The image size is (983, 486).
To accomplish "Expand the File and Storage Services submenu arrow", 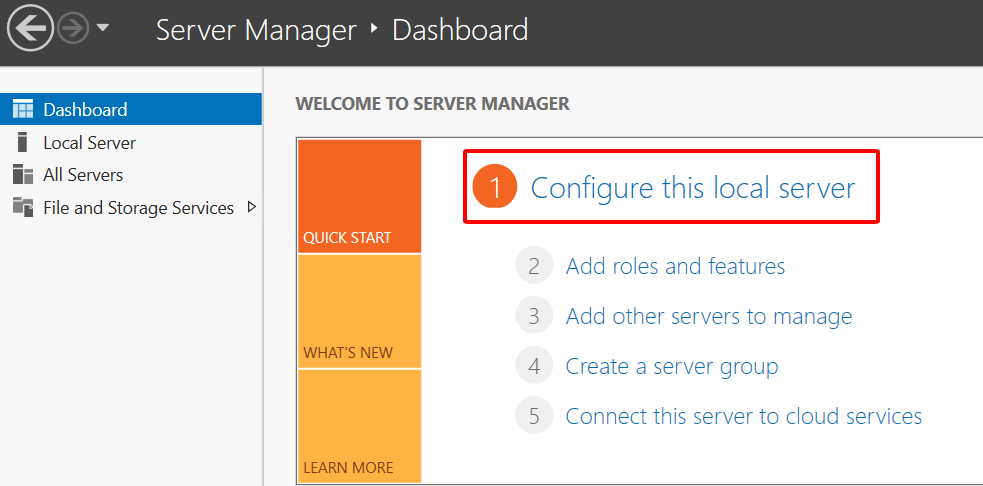I will pyautogui.click(x=251, y=207).
